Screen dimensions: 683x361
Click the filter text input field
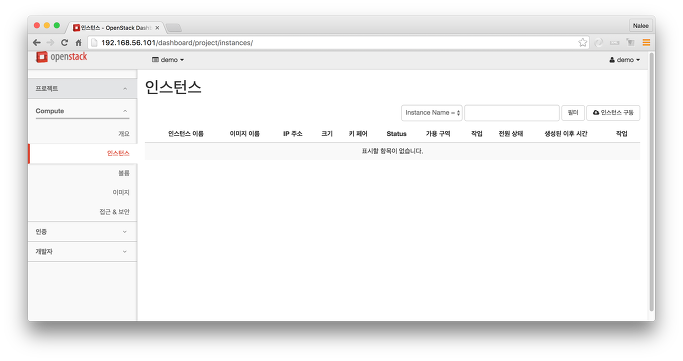(512, 113)
